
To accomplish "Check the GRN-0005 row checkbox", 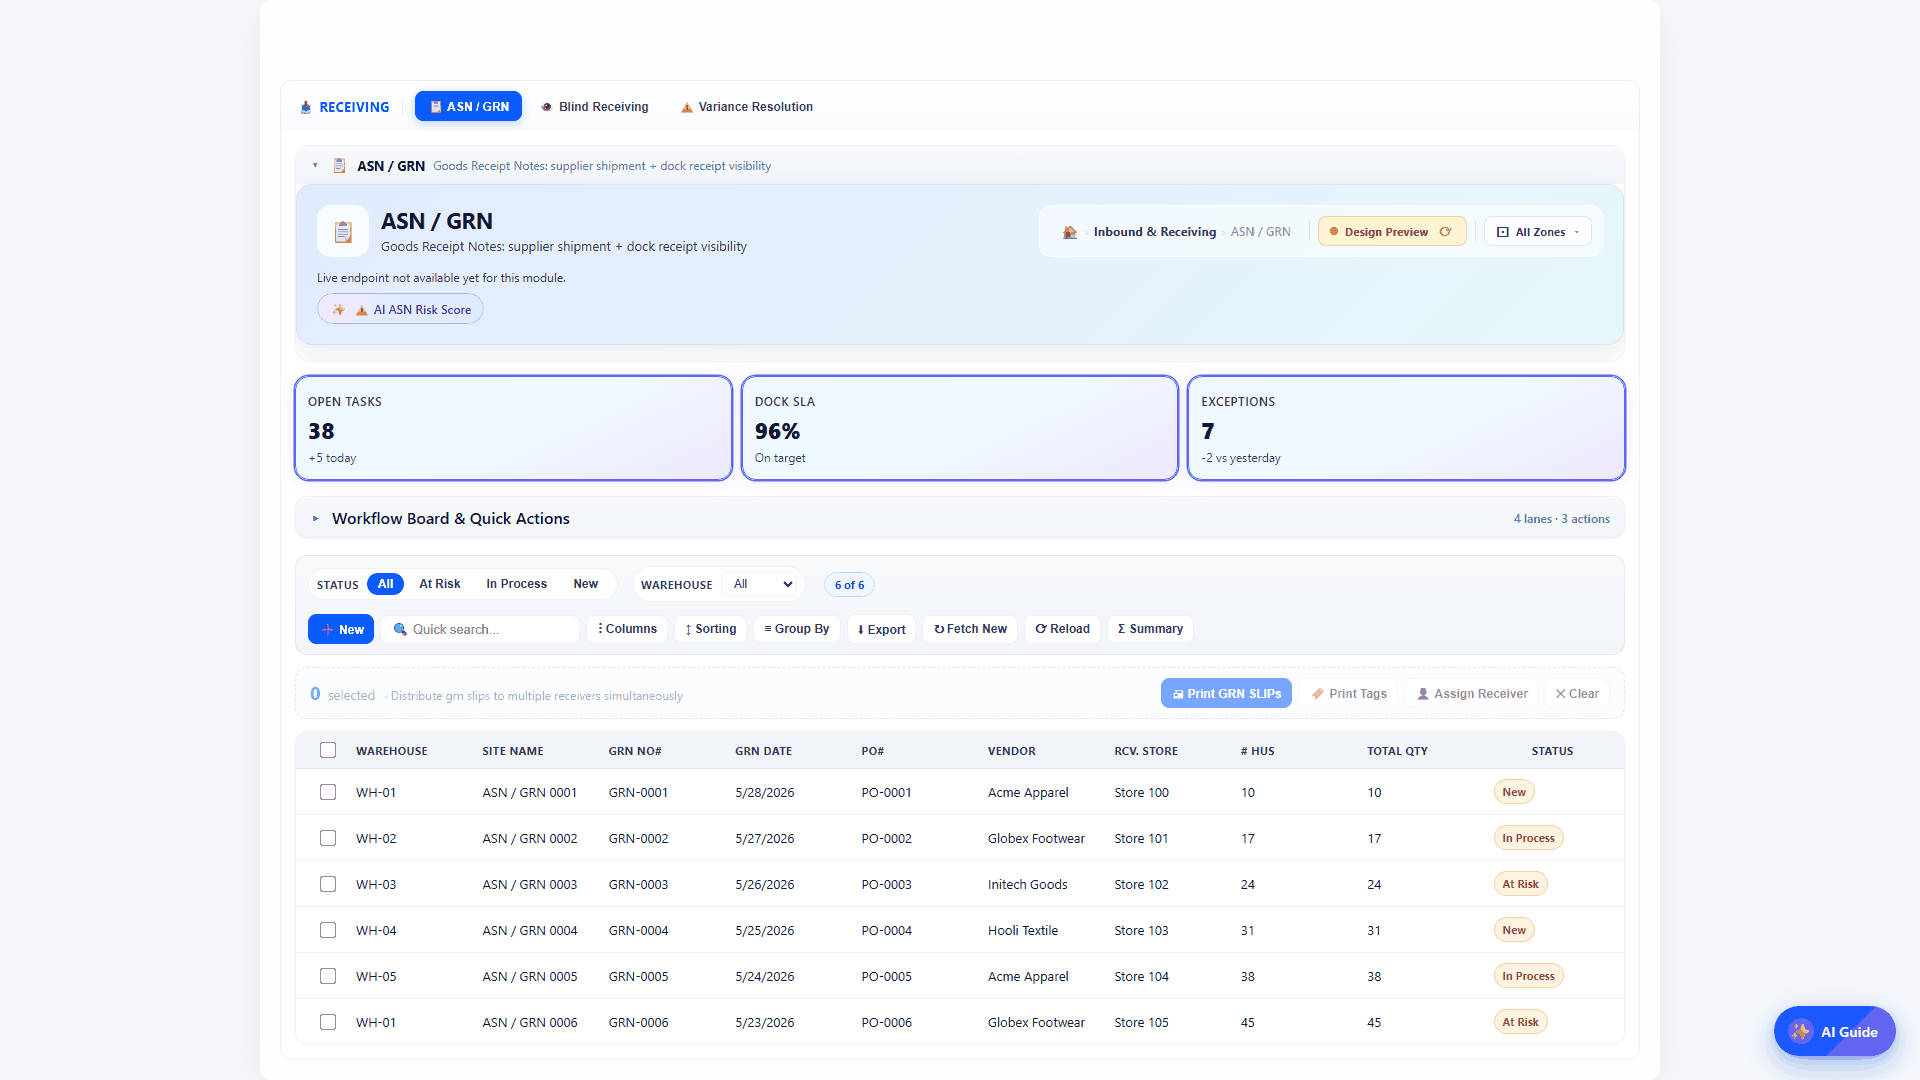I will (x=328, y=976).
